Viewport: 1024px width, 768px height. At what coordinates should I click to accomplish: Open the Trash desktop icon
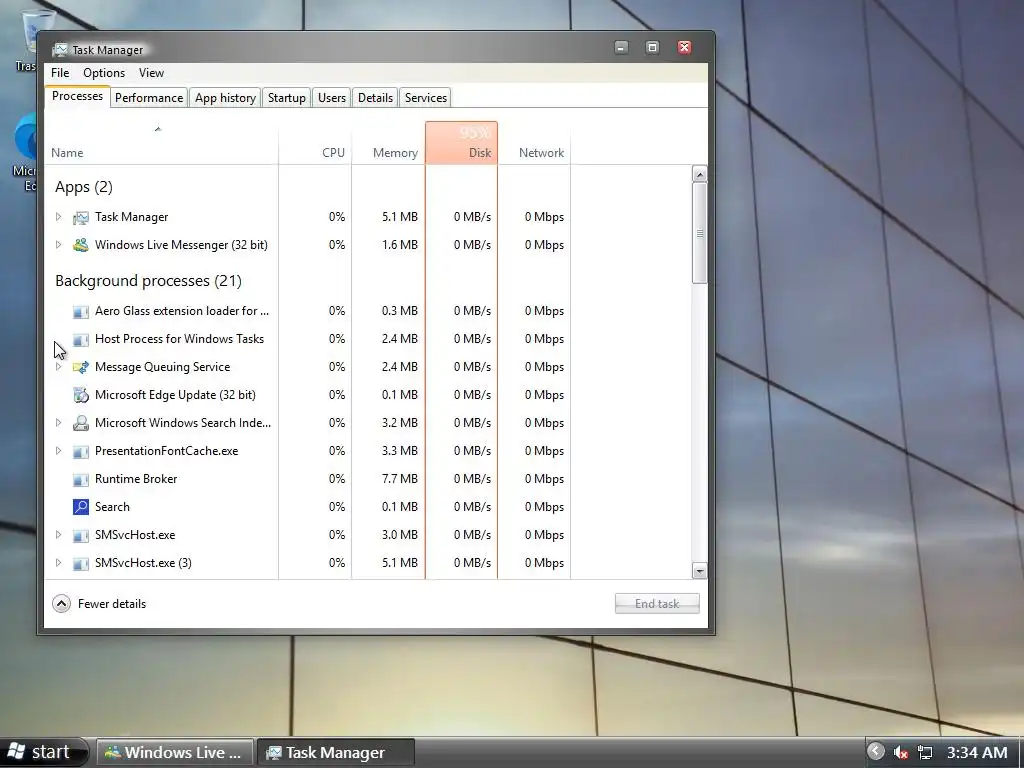point(27,40)
